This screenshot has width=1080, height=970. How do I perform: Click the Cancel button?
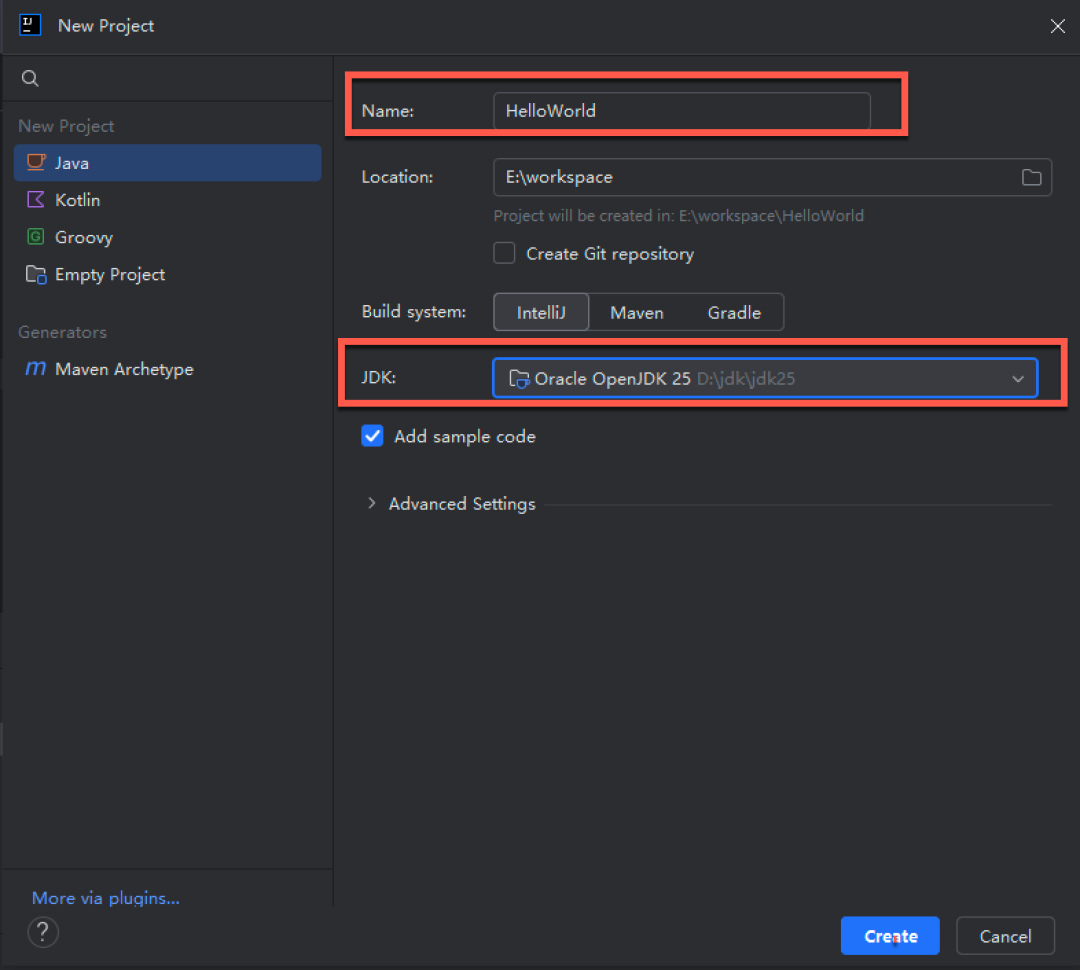click(x=1005, y=936)
